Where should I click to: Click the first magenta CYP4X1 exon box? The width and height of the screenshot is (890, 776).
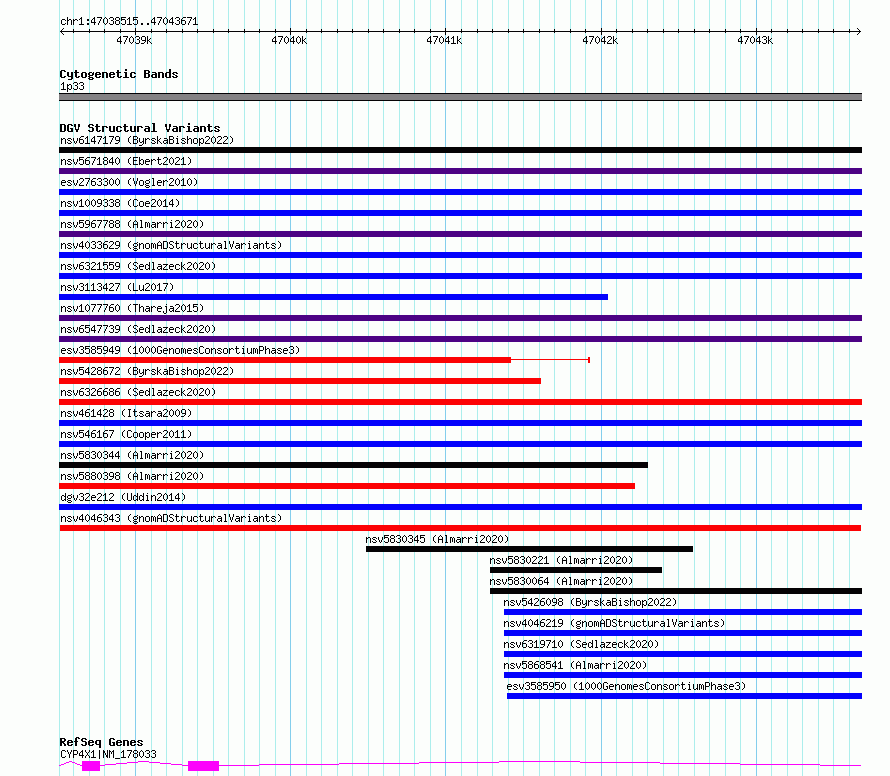pyautogui.click(x=91, y=766)
